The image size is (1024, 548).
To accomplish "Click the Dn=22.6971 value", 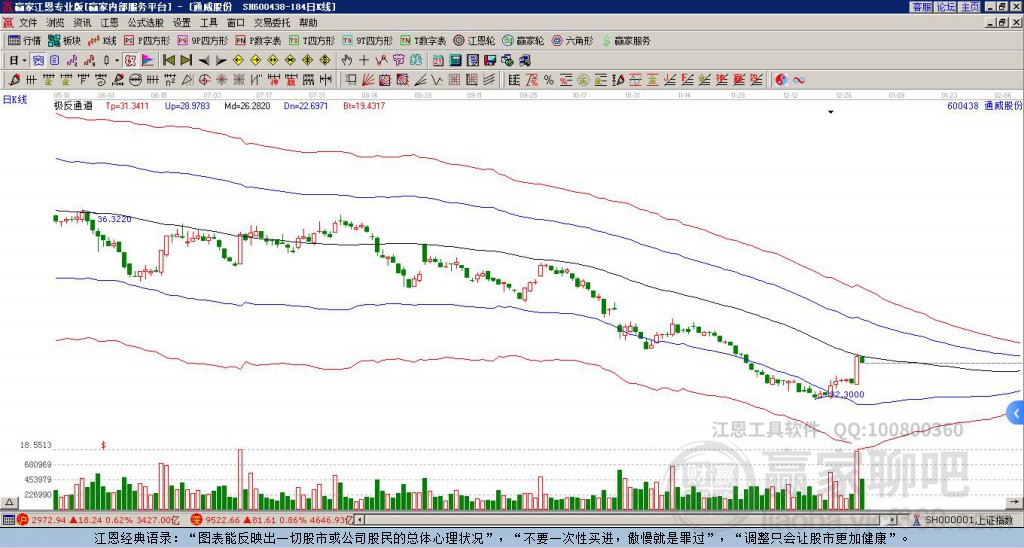I will (x=306, y=105).
